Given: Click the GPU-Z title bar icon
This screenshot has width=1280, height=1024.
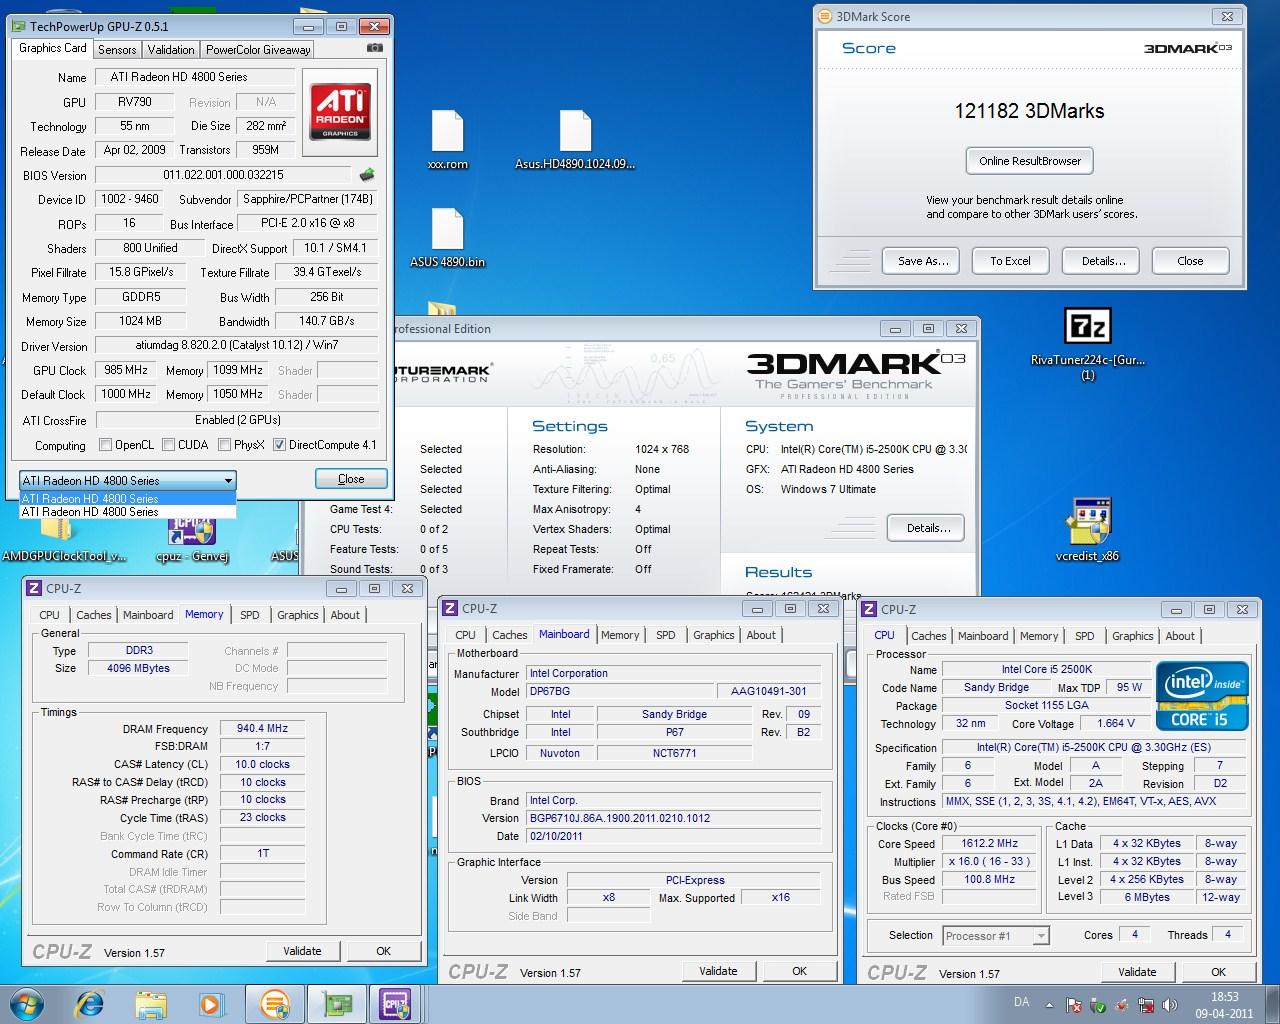Looking at the screenshot, I should 19,27.
